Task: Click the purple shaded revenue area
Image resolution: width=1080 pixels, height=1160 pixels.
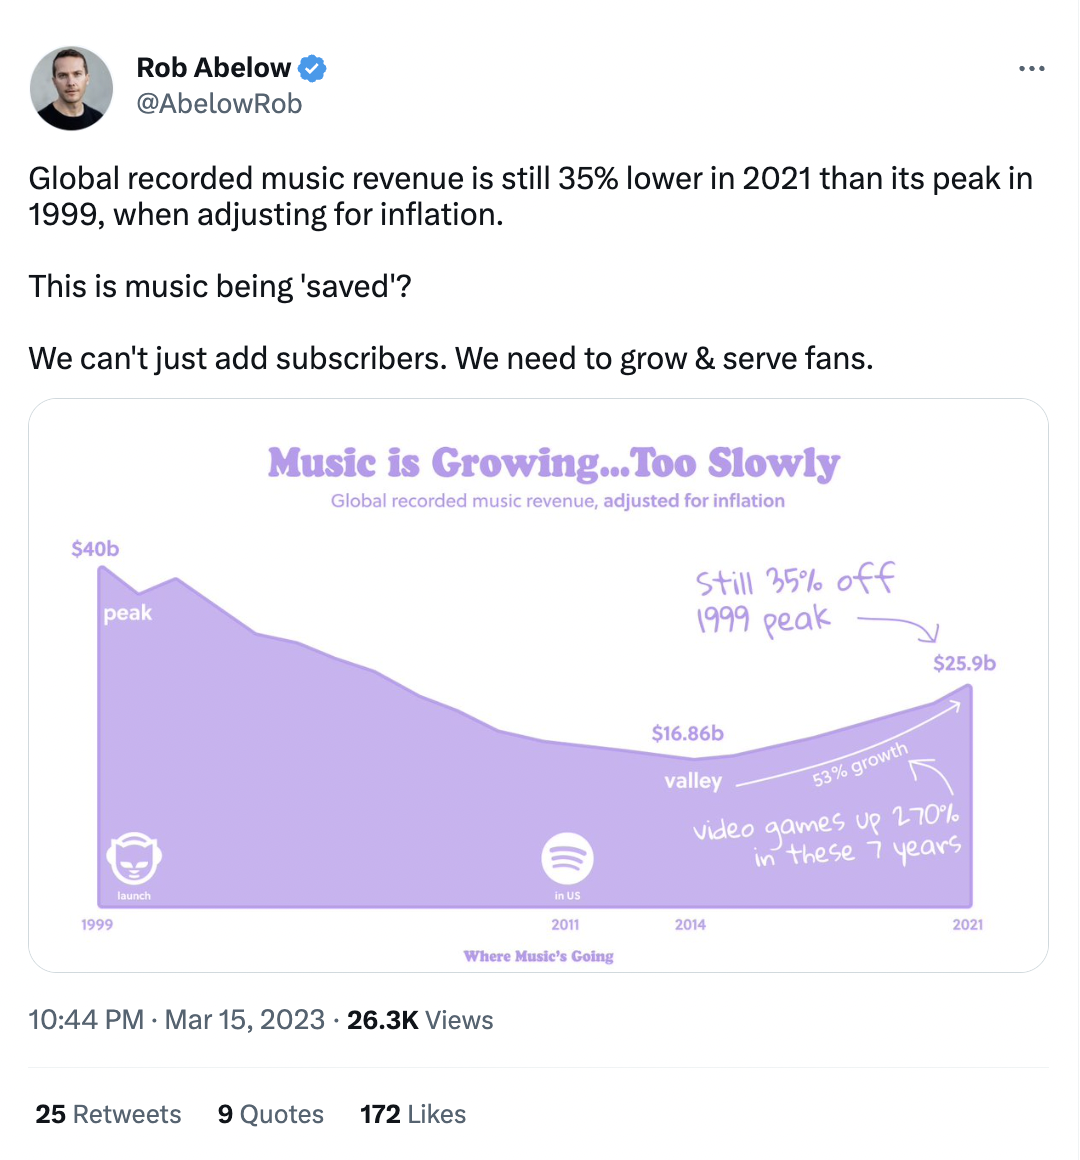Action: tap(400, 800)
